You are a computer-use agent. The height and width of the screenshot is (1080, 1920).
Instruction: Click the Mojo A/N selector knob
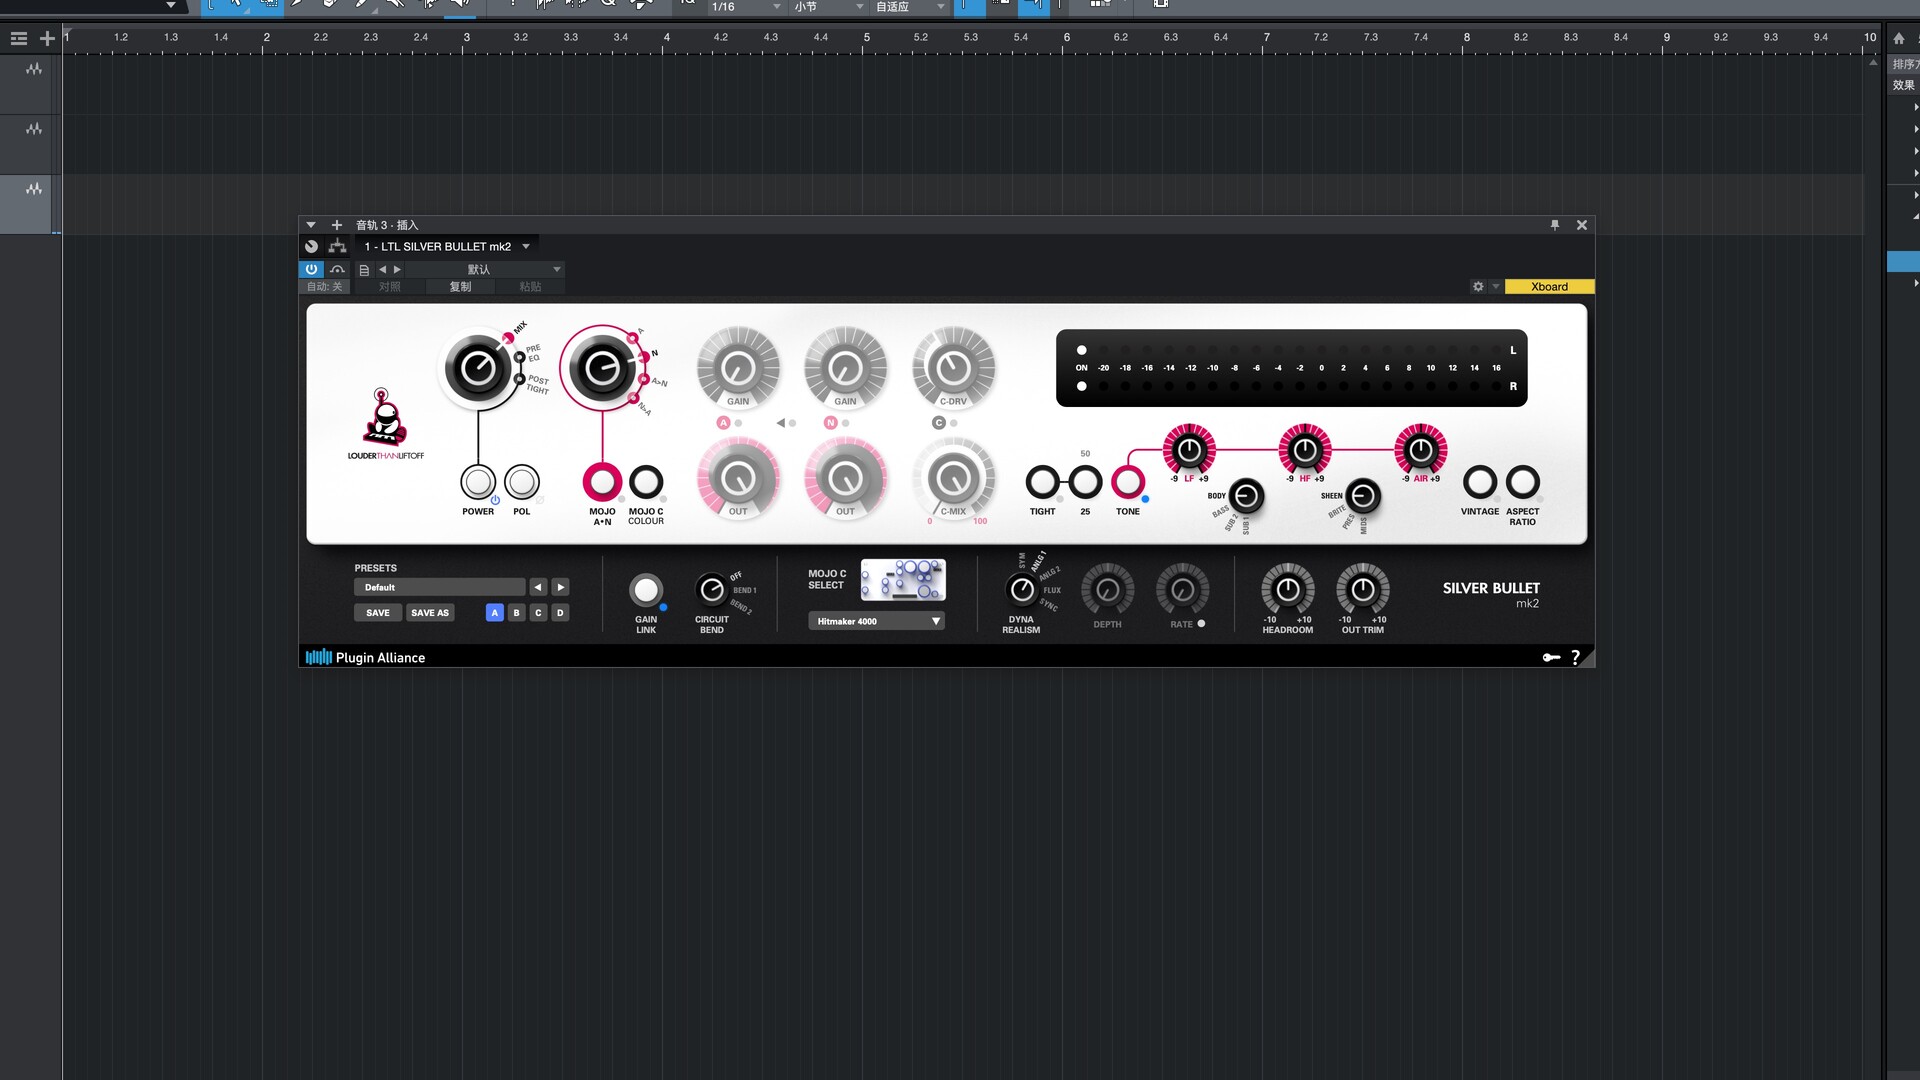602,369
